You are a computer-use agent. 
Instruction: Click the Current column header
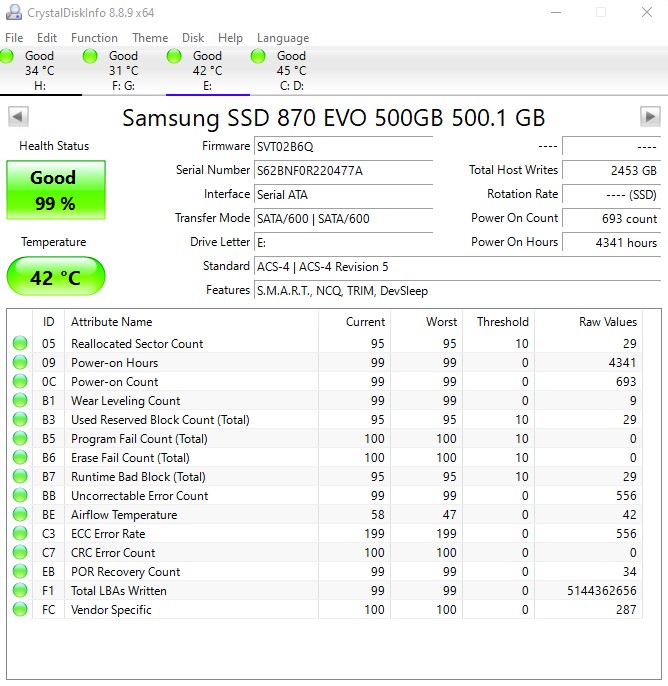click(354, 322)
